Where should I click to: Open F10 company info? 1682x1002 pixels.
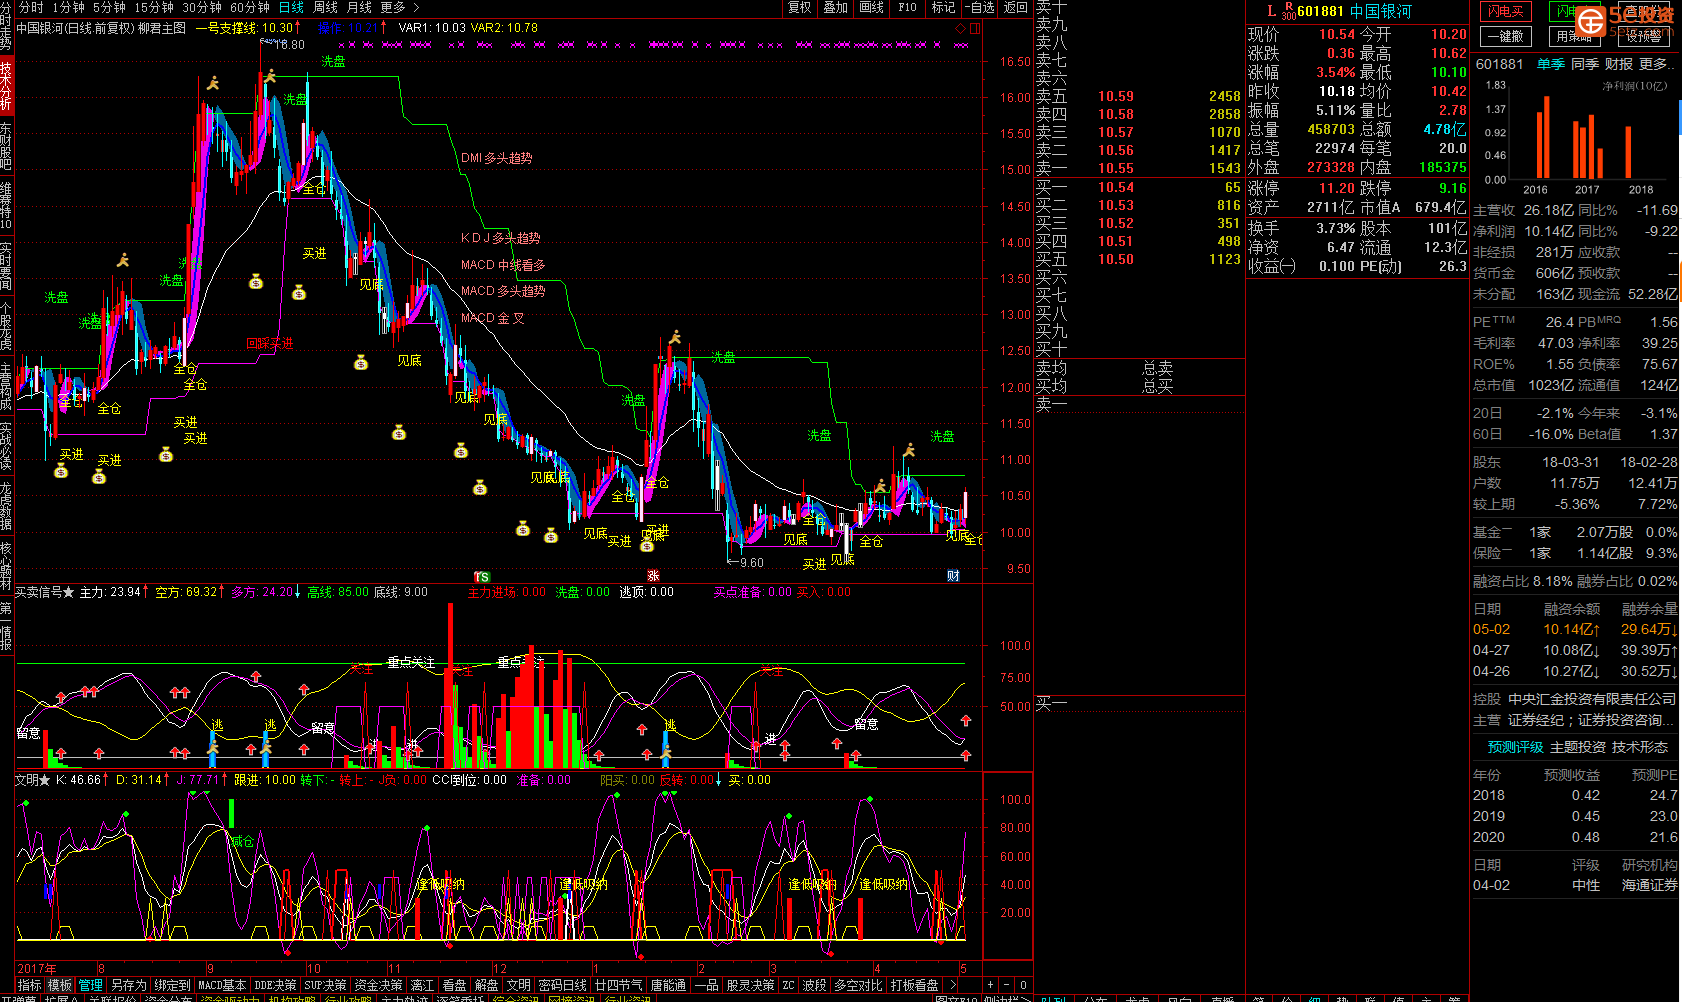tap(907, 7)
